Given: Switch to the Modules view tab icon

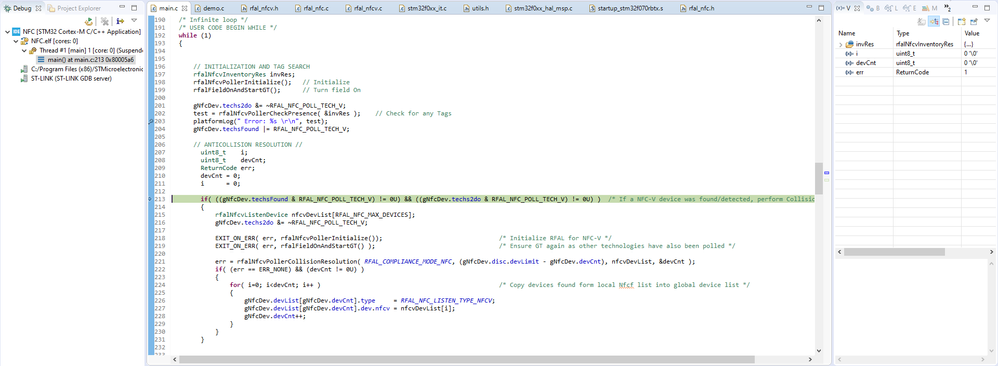Looking at the screenshot, I should click(929, 8).
